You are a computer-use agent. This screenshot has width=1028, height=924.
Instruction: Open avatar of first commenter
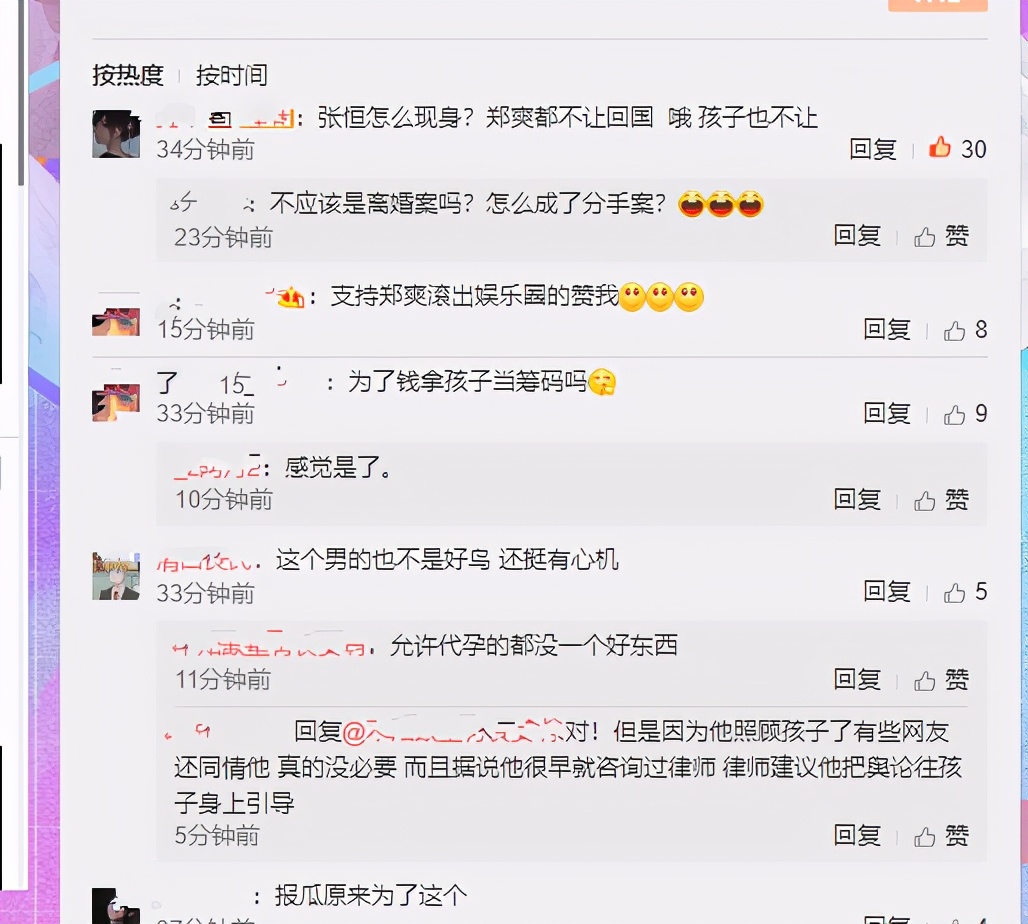pos(116,134)
